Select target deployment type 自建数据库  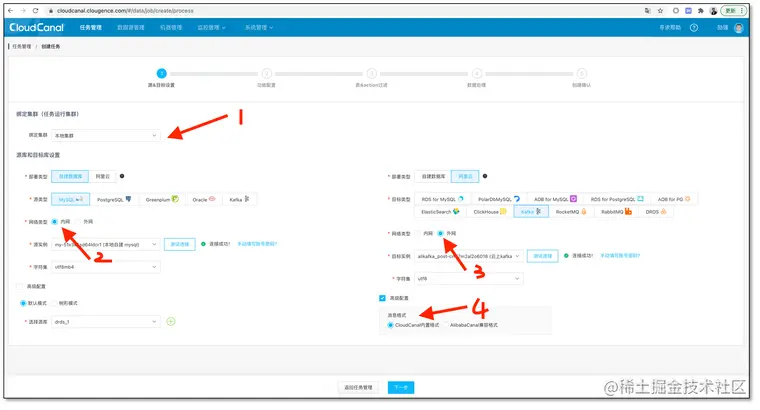pyautogui.click(x=433, y=176)
